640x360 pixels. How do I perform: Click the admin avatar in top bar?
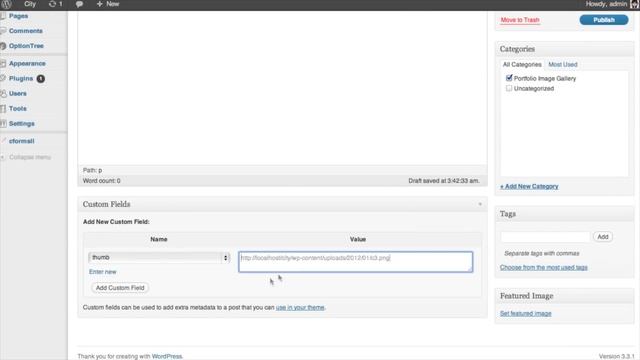click(635, 4)
